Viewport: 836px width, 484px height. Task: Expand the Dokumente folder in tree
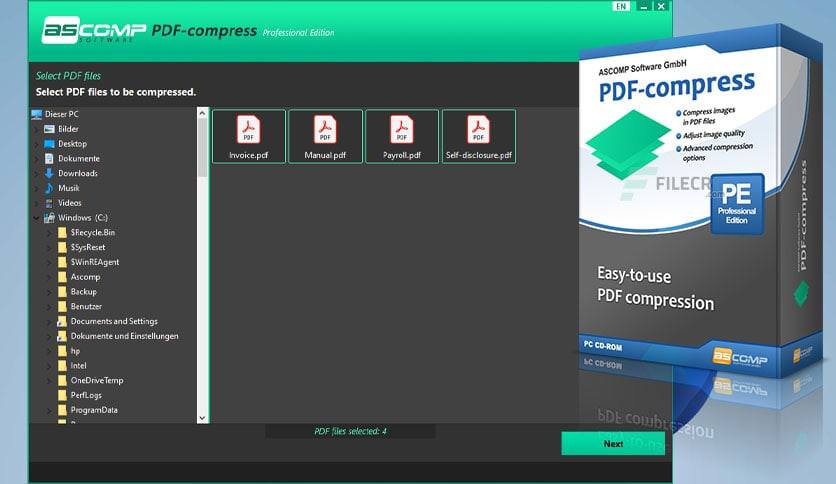(37, 159)
